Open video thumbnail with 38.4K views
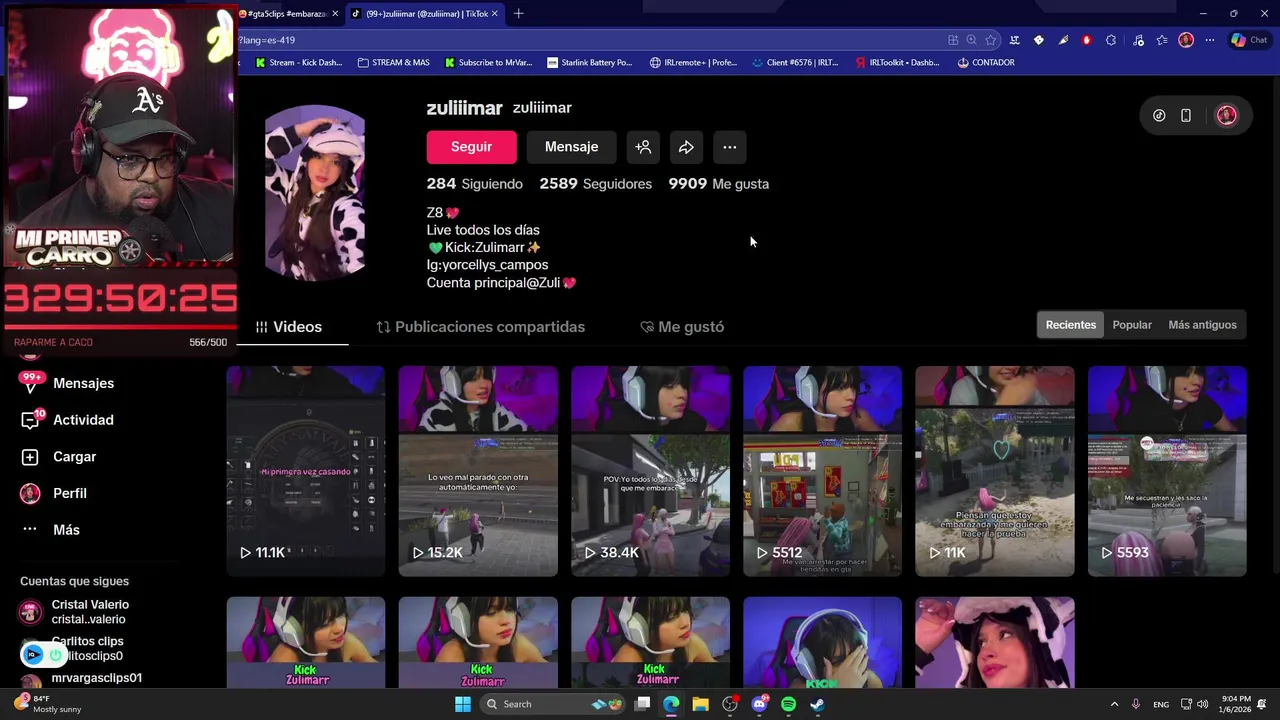The image size is (1280, 720). (650, 471)
